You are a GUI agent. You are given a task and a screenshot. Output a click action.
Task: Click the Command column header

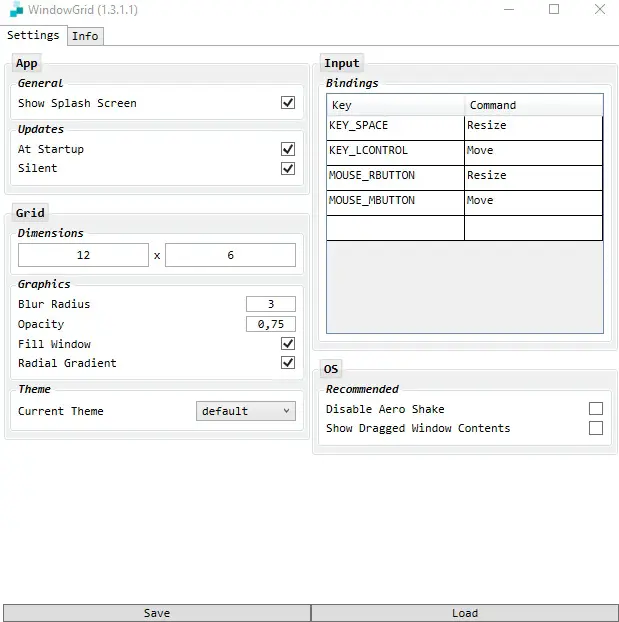(534, 105)
